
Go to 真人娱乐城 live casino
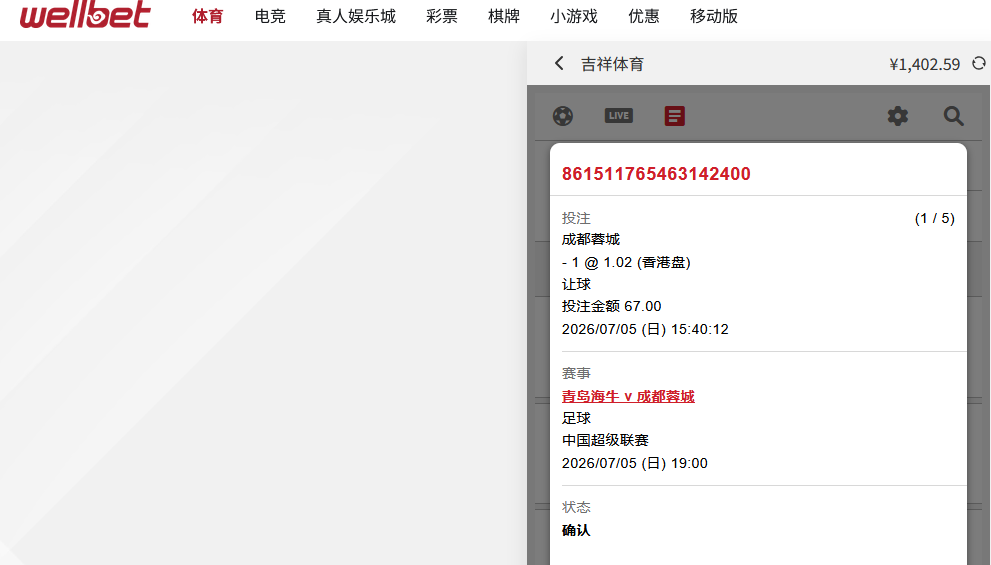[x=356, y=16]
